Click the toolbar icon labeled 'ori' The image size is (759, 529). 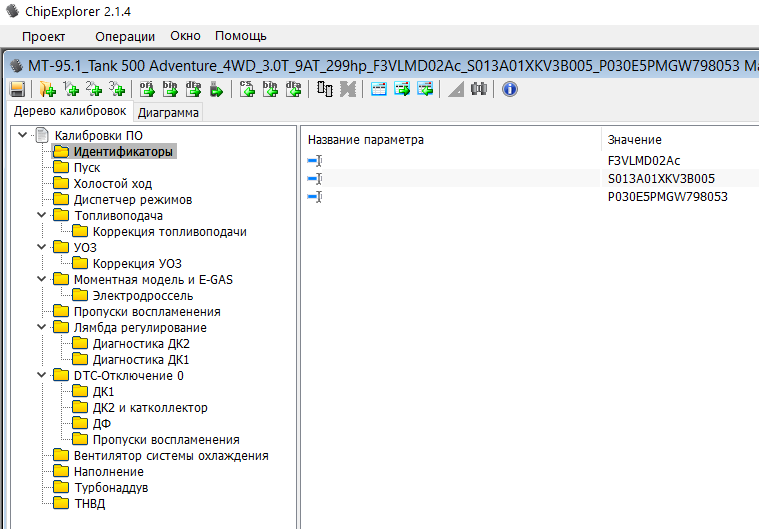[x=146, y=89]
